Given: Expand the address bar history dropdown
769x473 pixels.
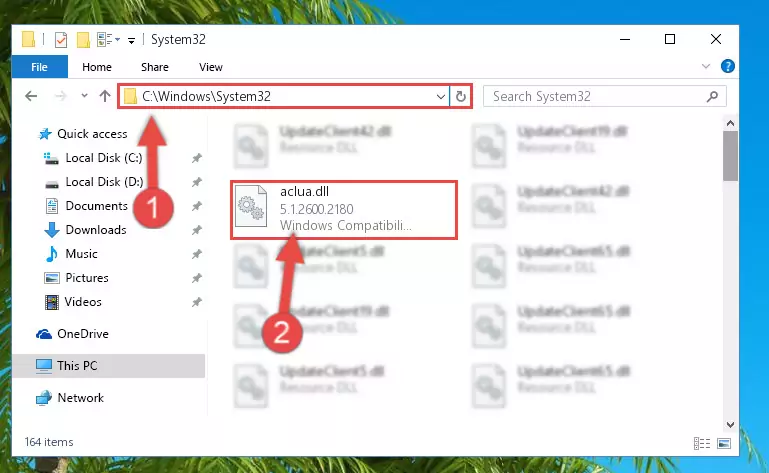Looking at the screenshot, I should (441, 97).
